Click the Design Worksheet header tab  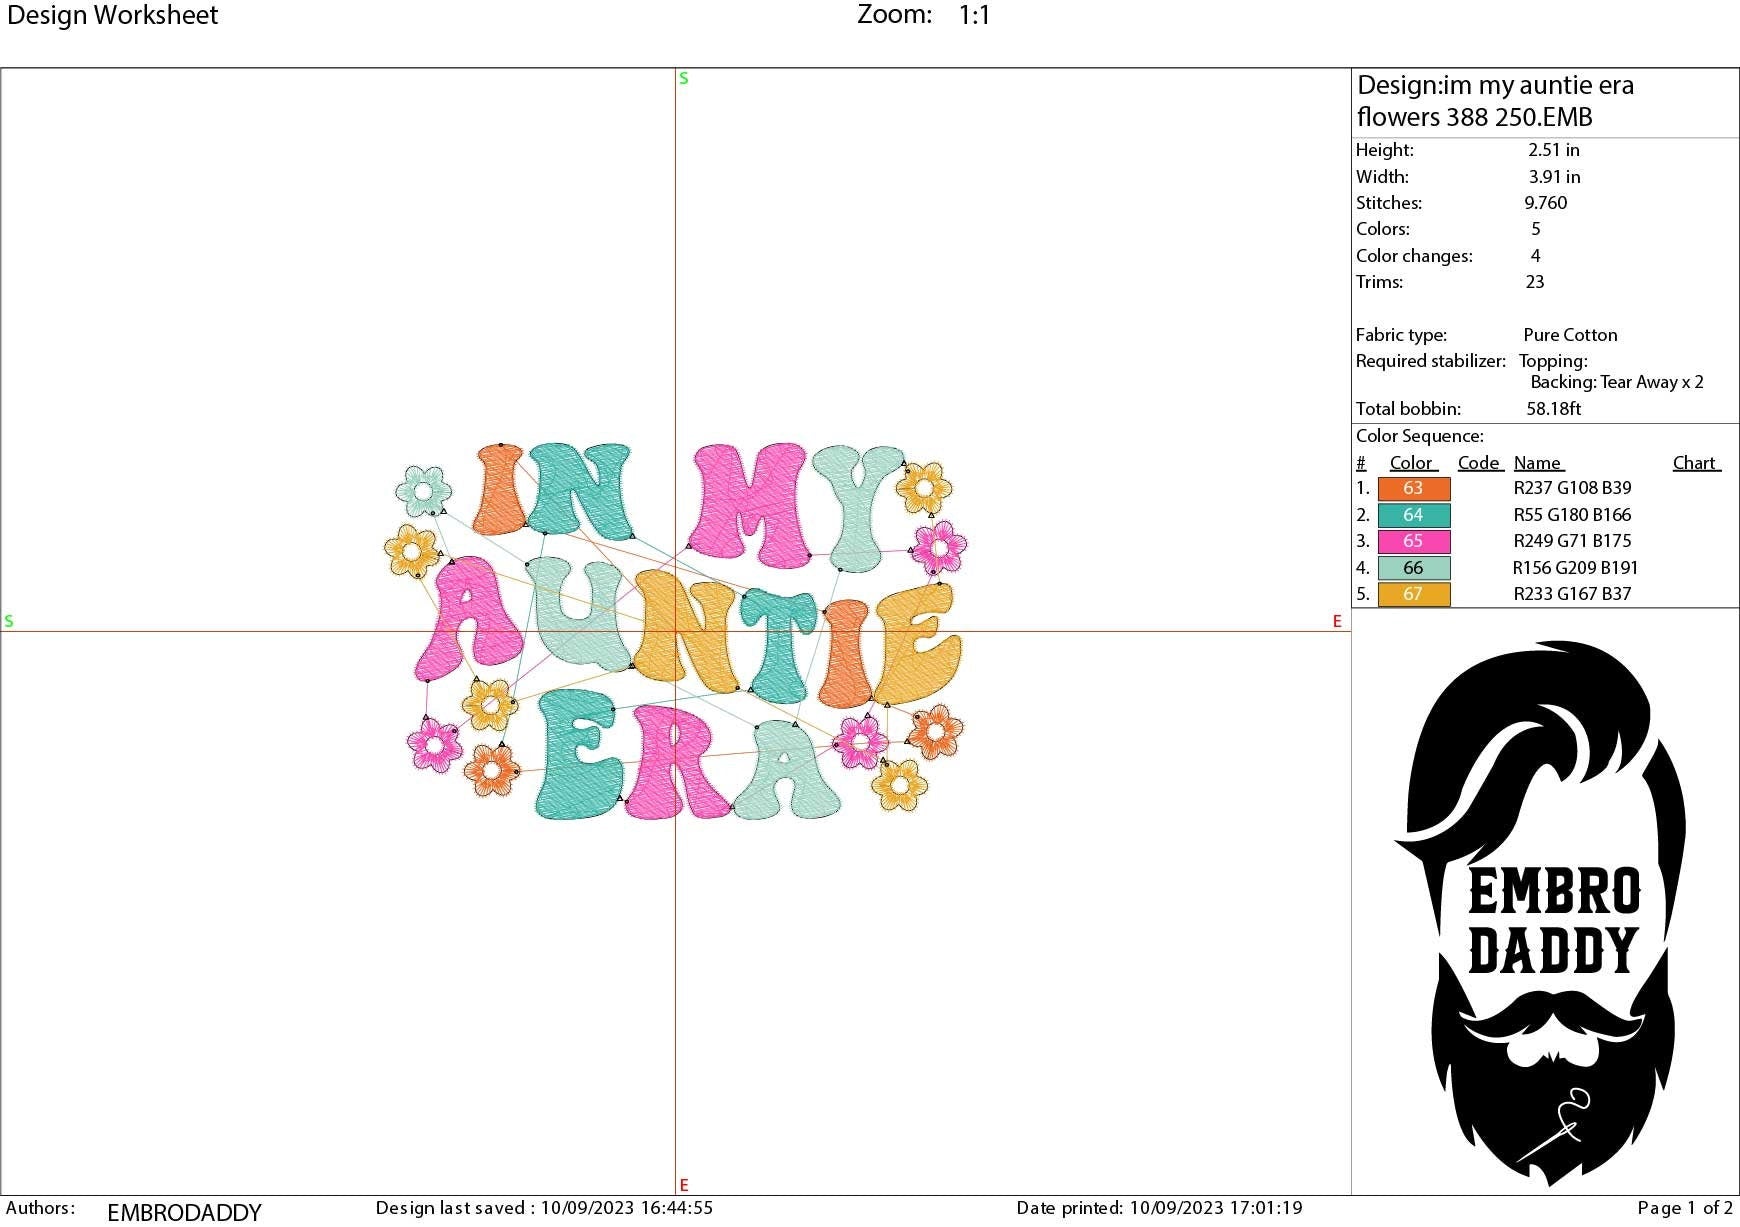(x=113, y=15)
